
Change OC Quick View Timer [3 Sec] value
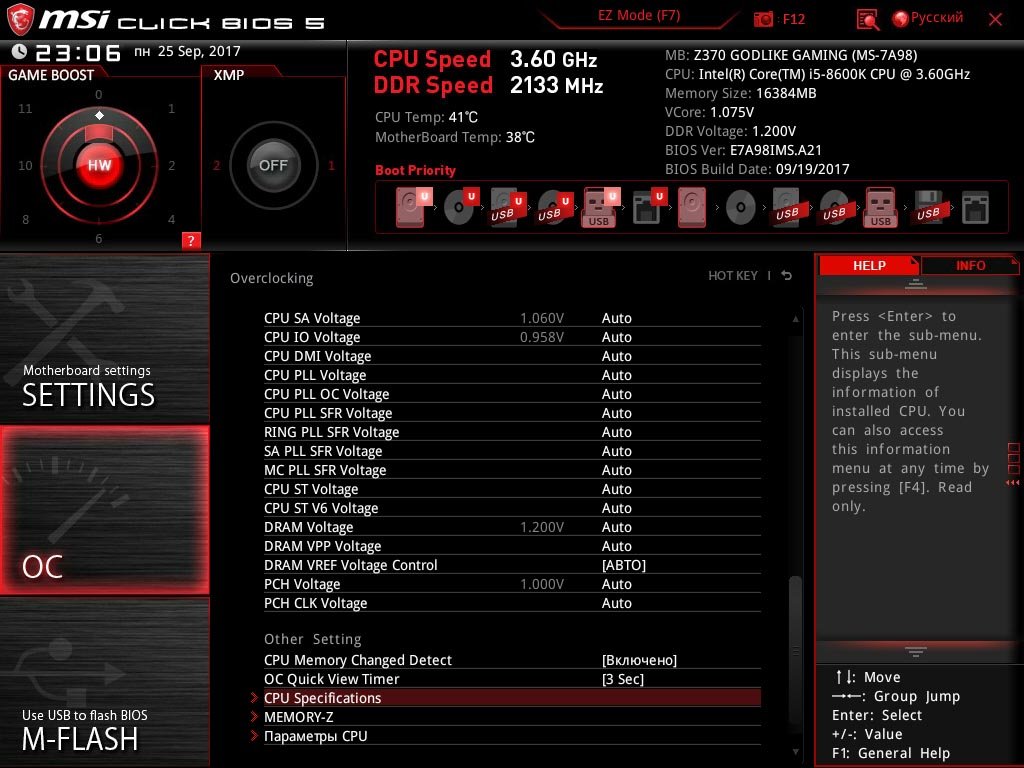[623, 679]
